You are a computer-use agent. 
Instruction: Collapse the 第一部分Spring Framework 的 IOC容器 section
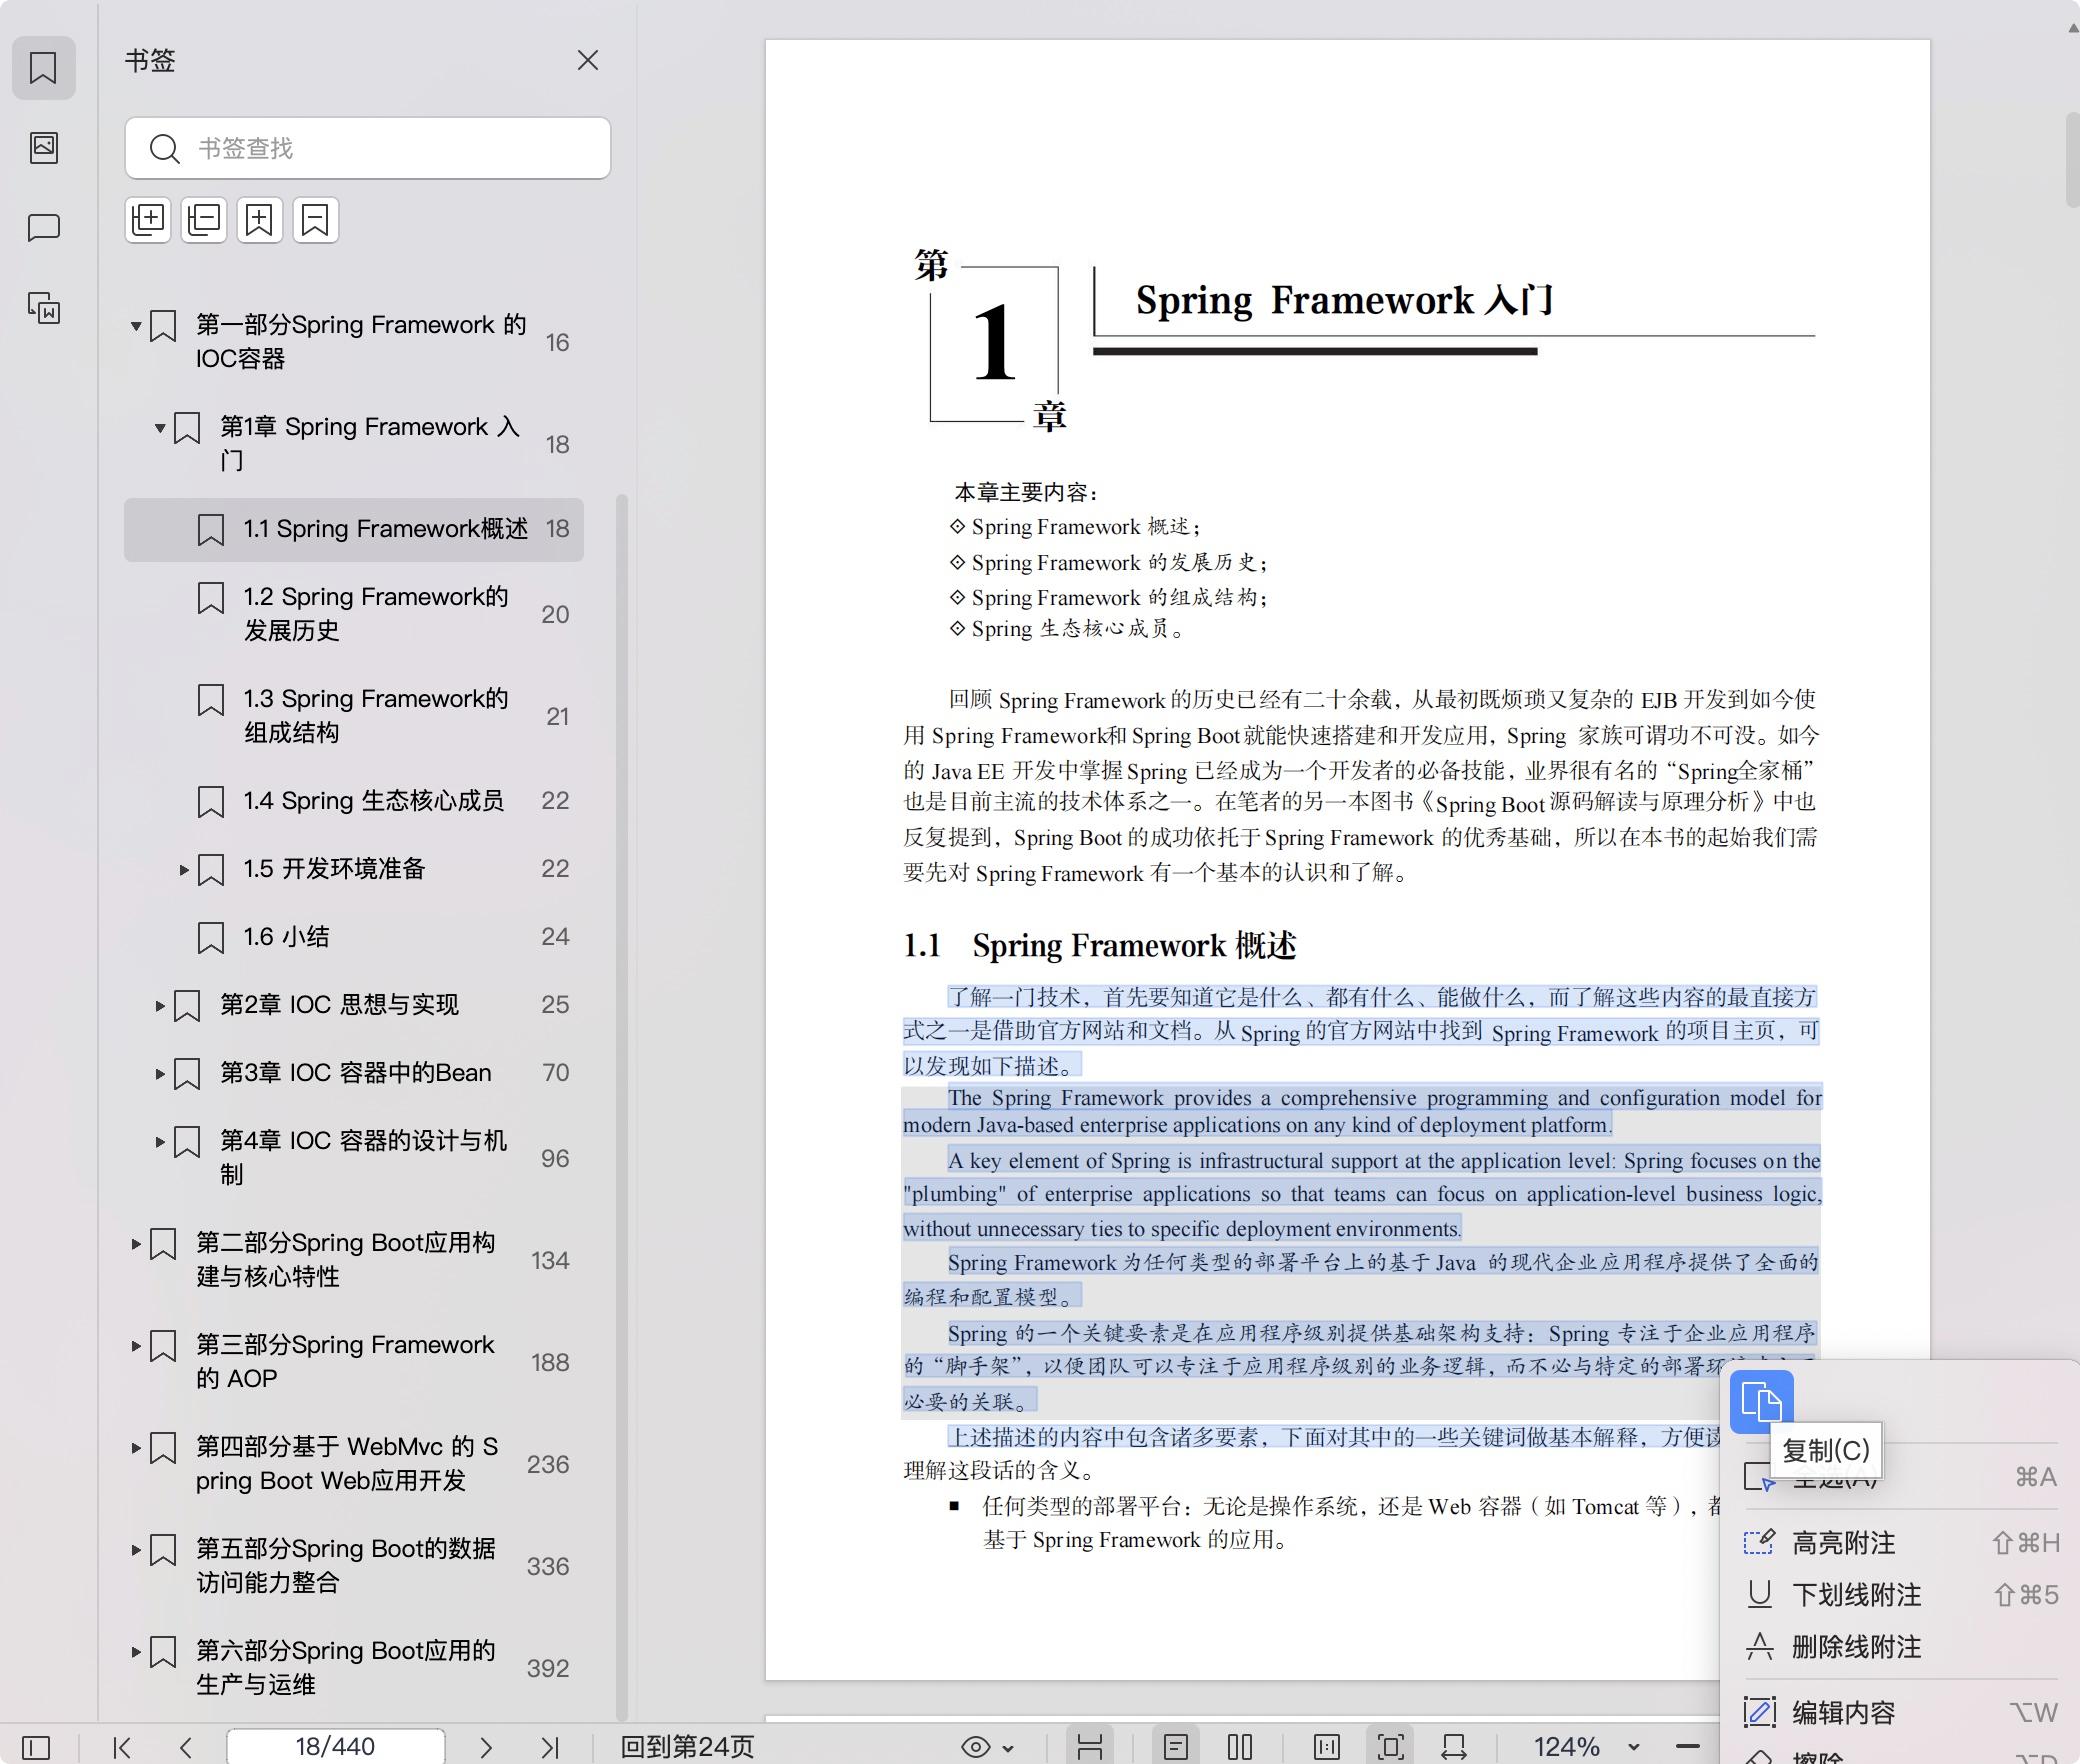(x=136, y=326)
